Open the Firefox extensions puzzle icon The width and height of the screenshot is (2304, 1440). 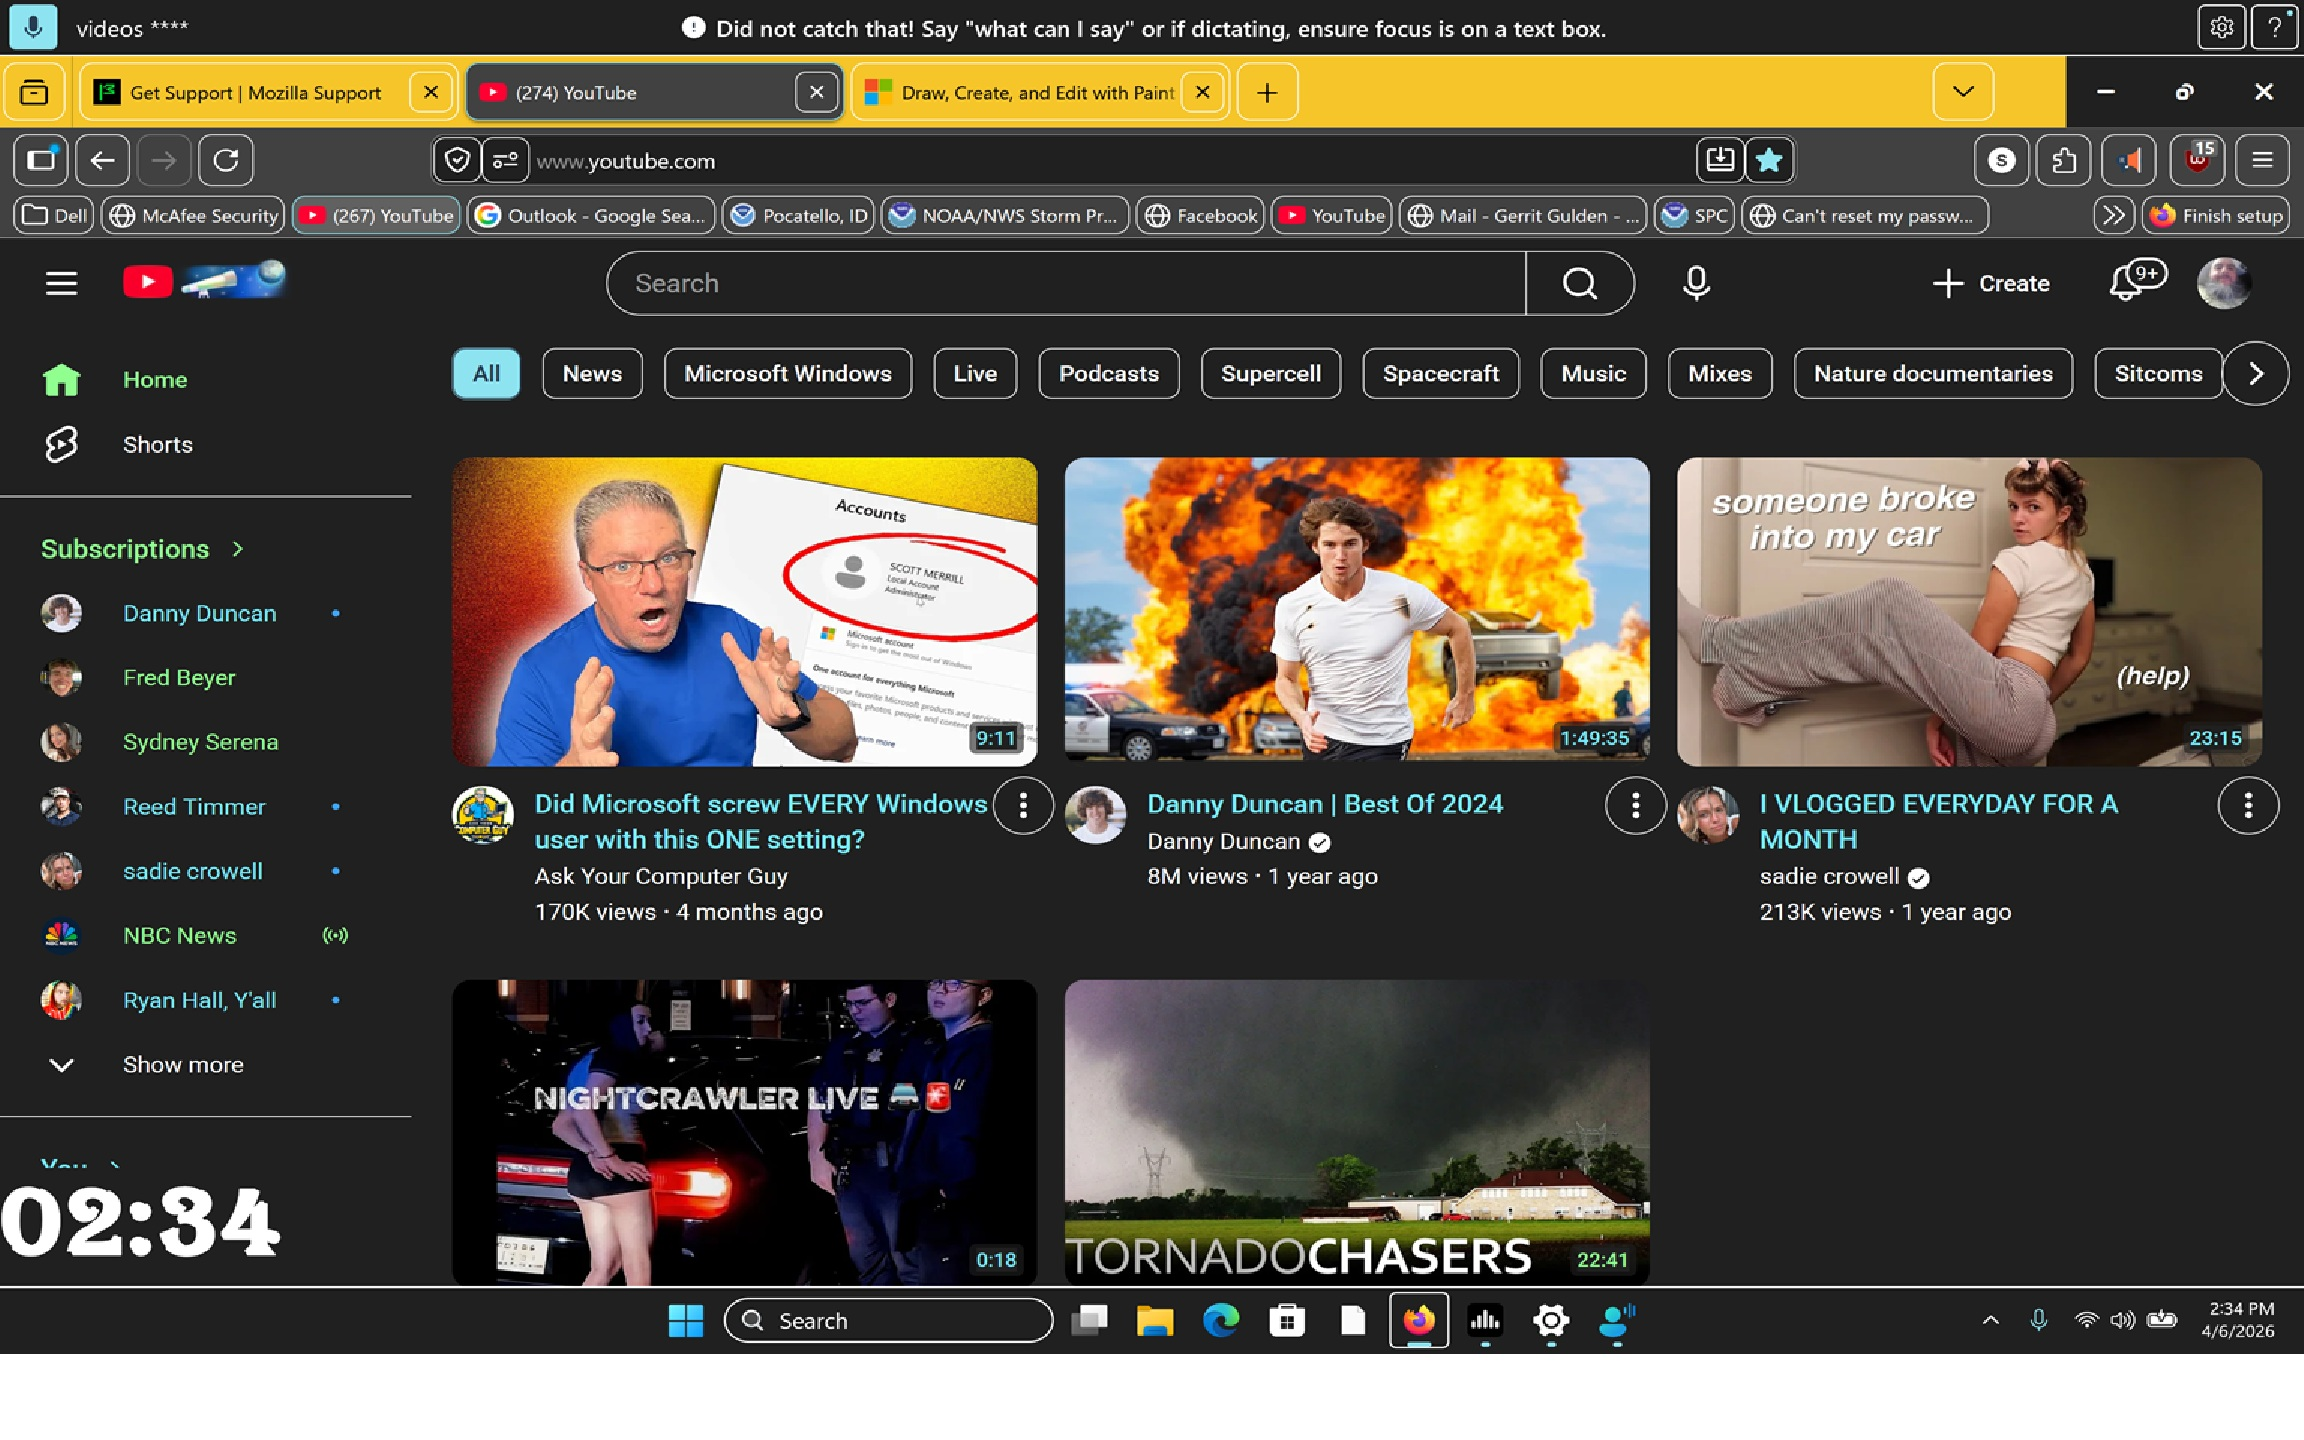2063,160
